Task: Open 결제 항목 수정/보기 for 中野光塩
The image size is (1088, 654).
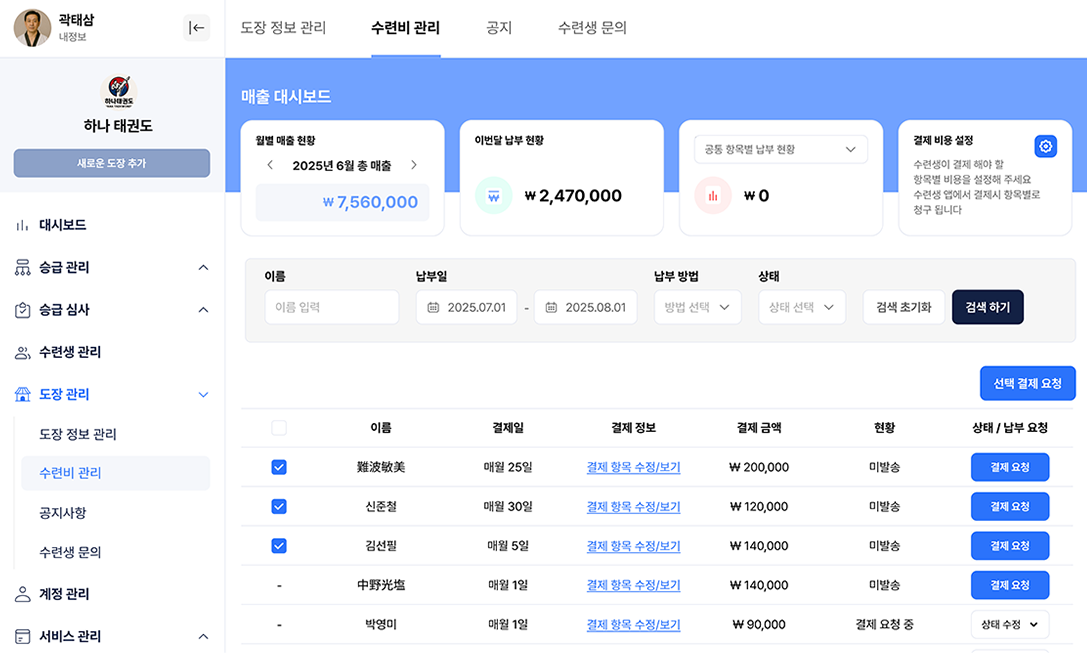Action: click(x=634, y=585)
